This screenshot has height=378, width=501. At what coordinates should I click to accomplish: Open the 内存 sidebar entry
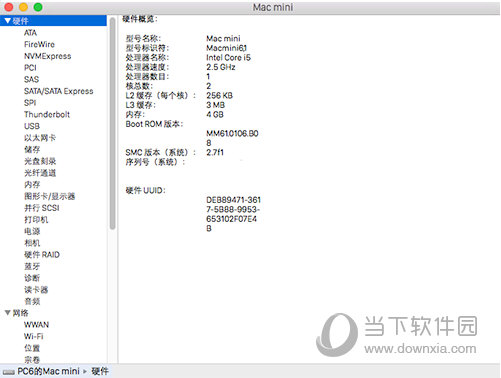[x=32, y=184]
